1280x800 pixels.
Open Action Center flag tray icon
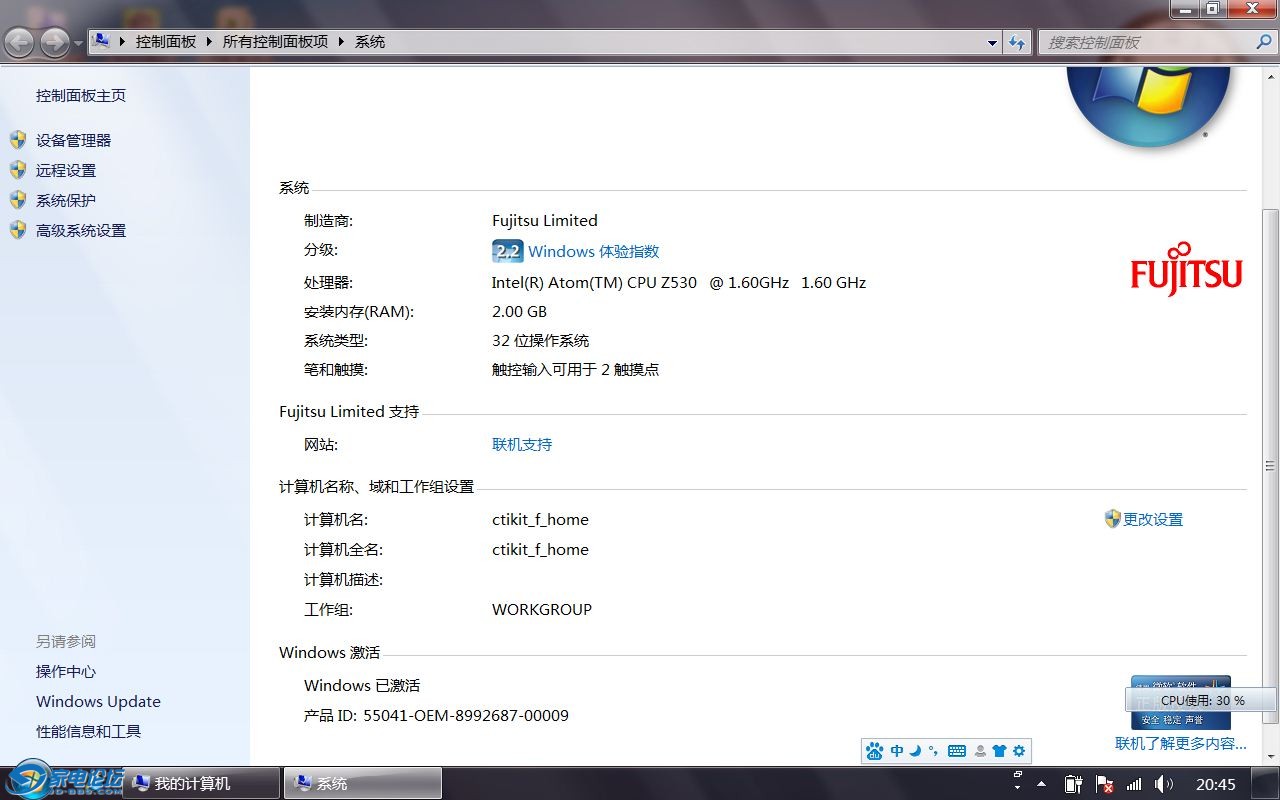click(x=1104, y=784)
